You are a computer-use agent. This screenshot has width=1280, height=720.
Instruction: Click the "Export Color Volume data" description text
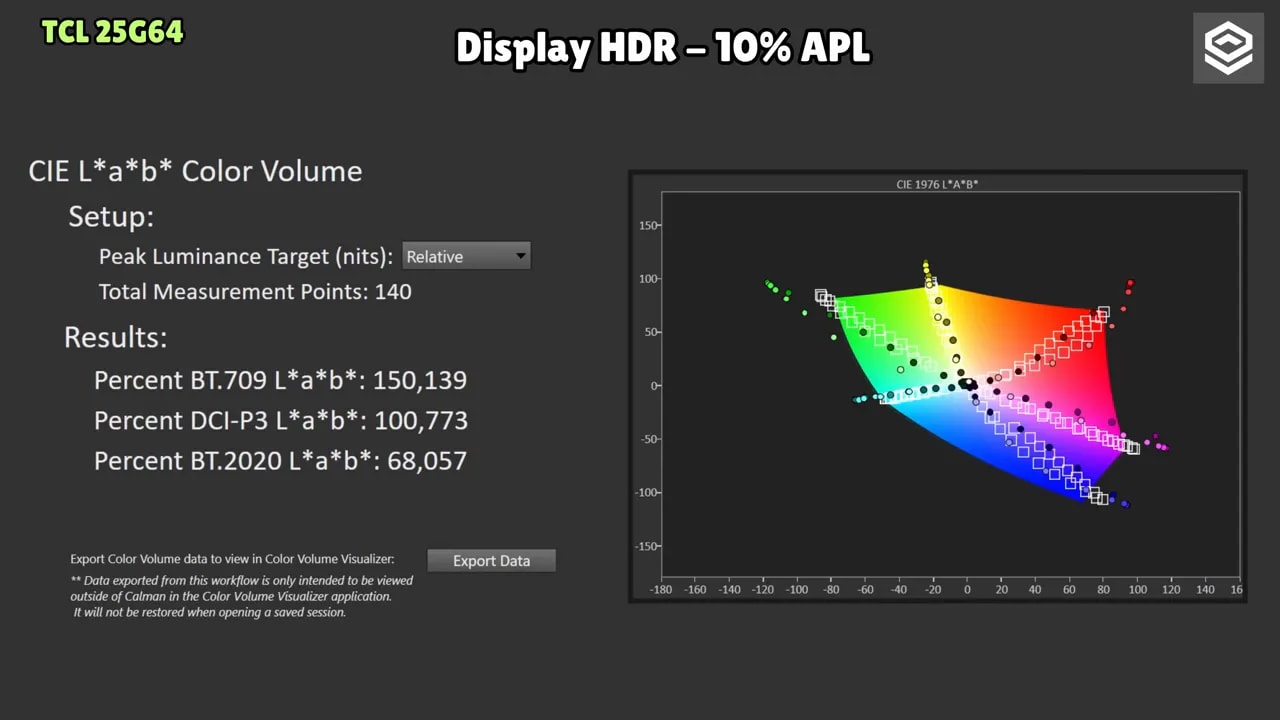click(232, 559)
